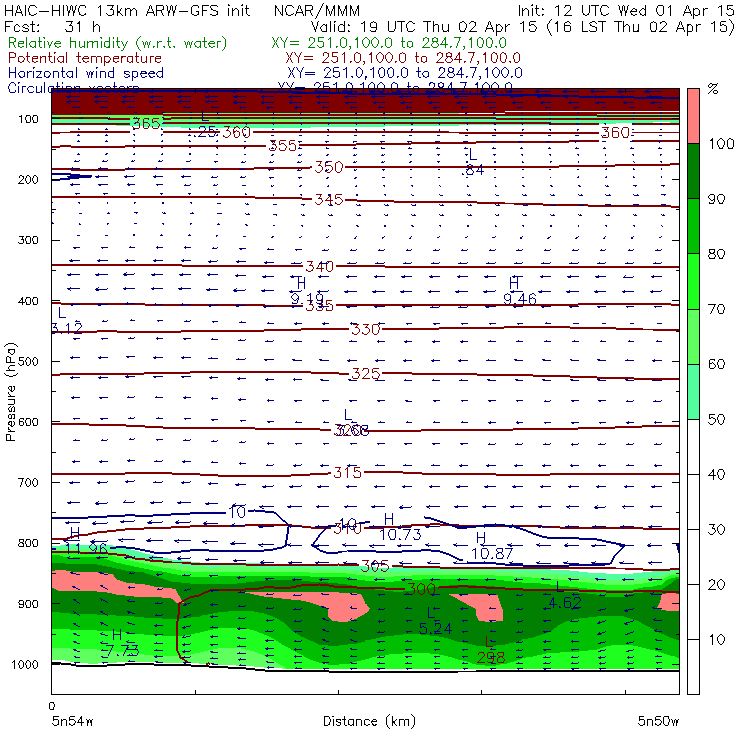The width and height of the screenshot is (740, 740).
Task: Click the 305 isentrope contour label
Action: (375, 566)
